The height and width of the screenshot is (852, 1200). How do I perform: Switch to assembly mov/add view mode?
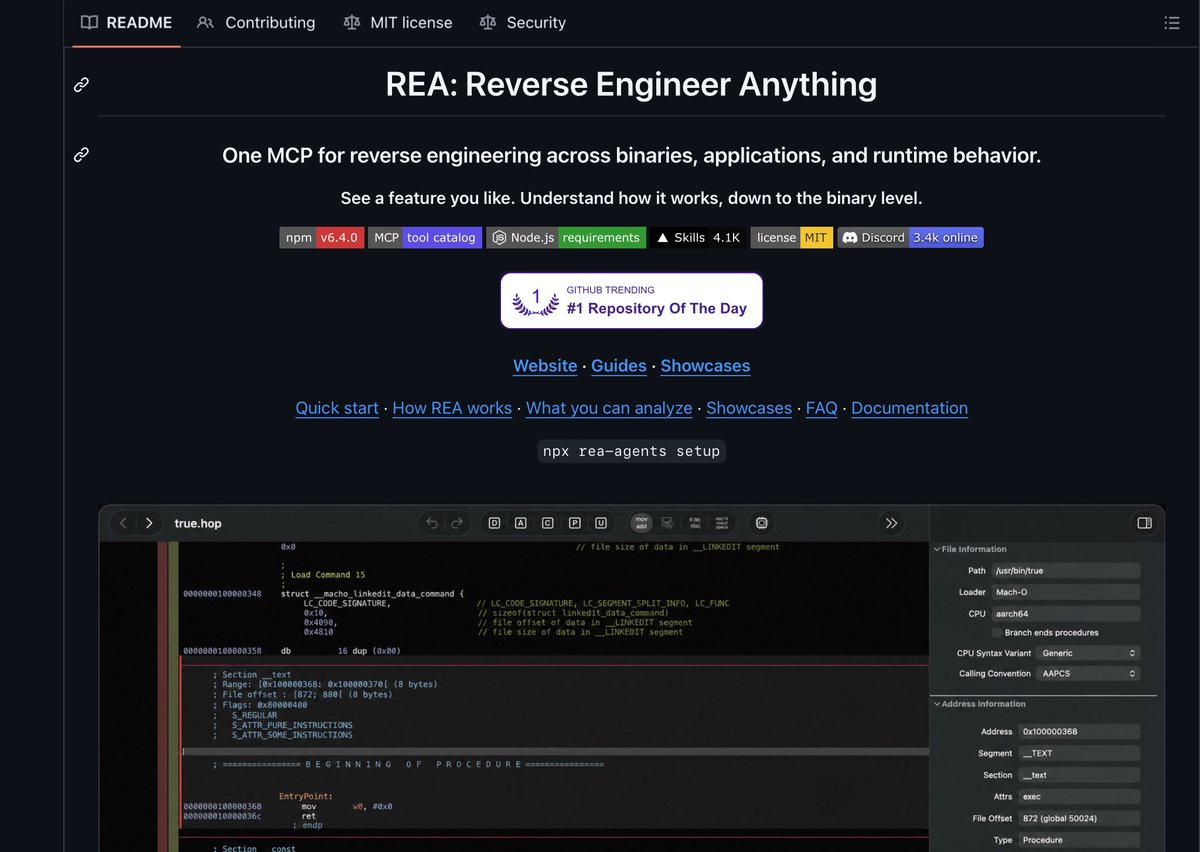point(641,523)
